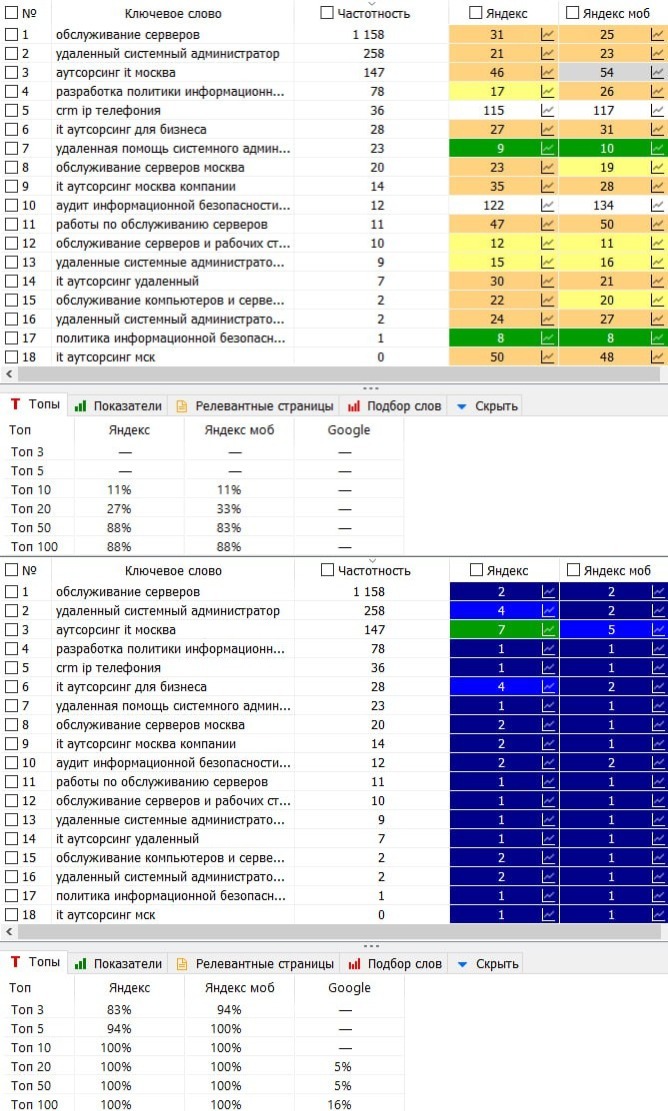Open the chart icon beside green Yandex rank 7
The width and height of the screenshot is (668, 1111).
[547, 630]
